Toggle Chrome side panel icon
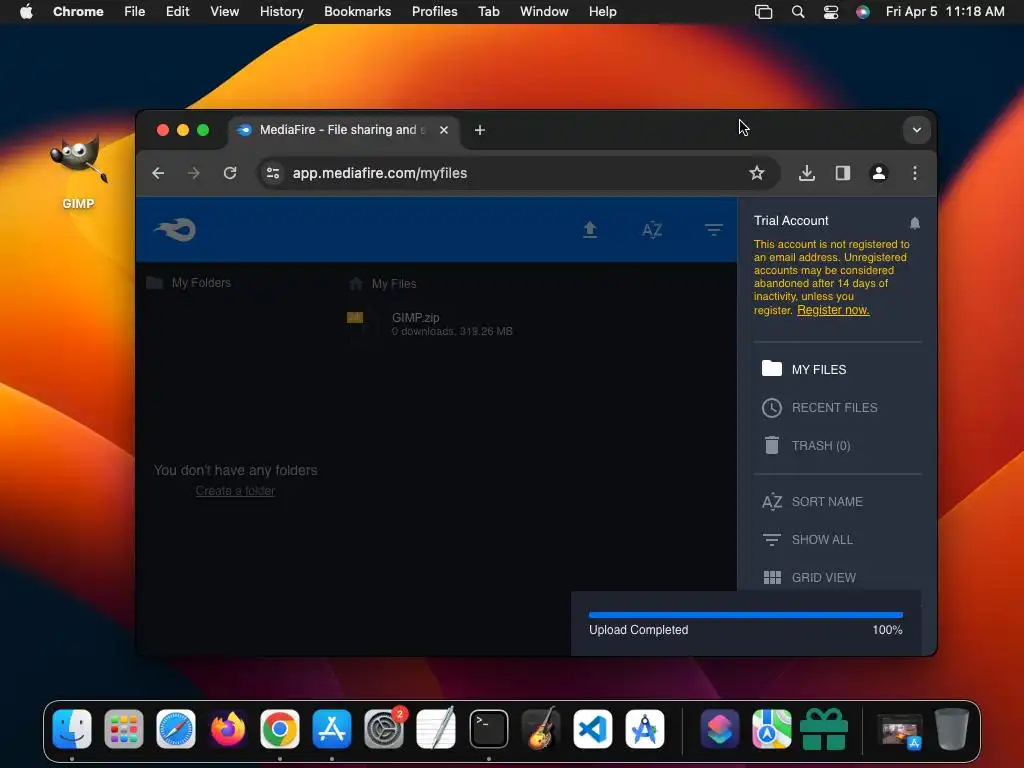 point(842,173)
